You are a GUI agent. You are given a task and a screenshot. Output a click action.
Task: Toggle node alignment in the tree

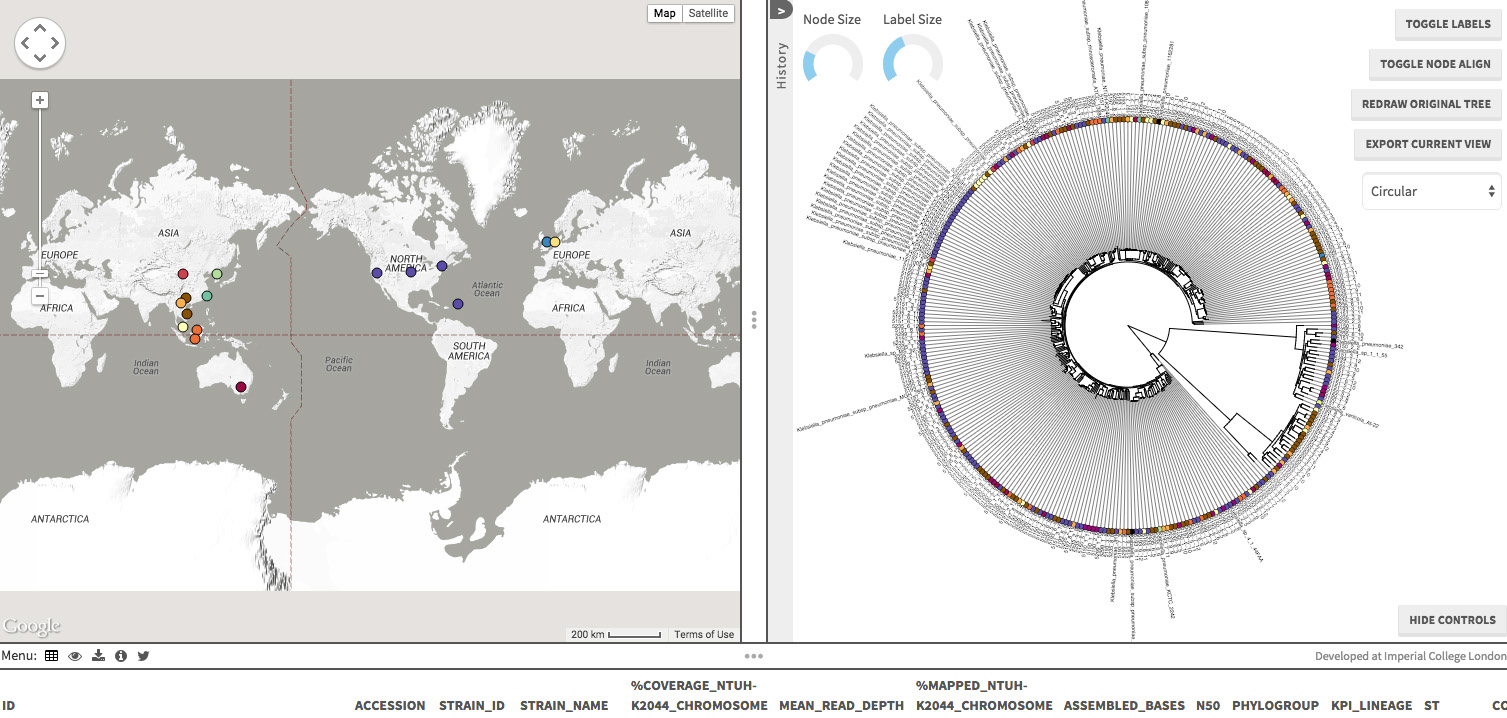click(1434, 64)
